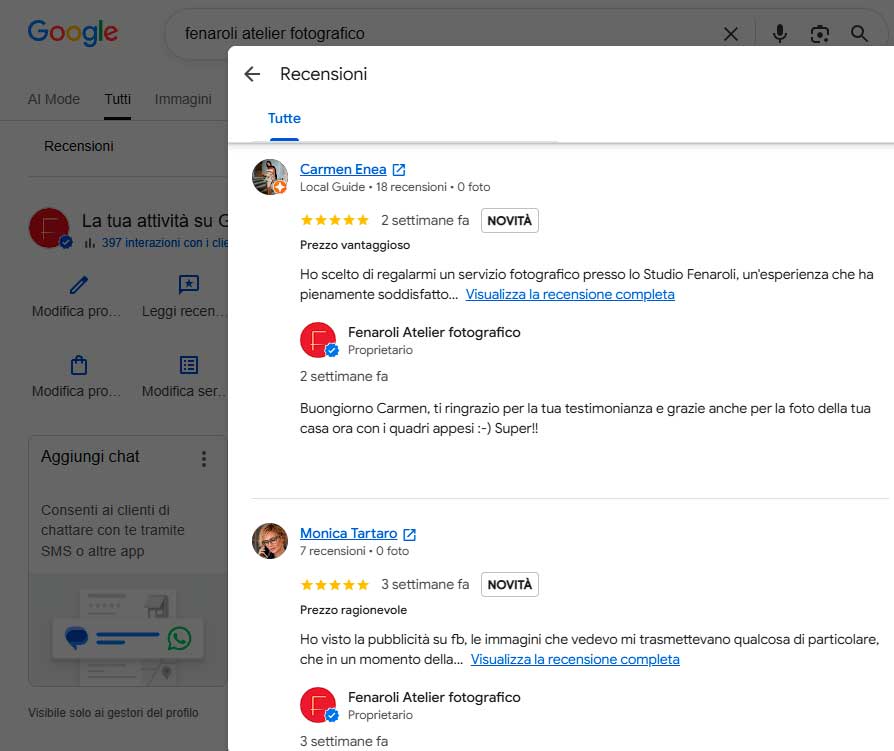Click 'Visibile solo ai gestori del profilo'

pyautogui.click(x=113, y=713)
